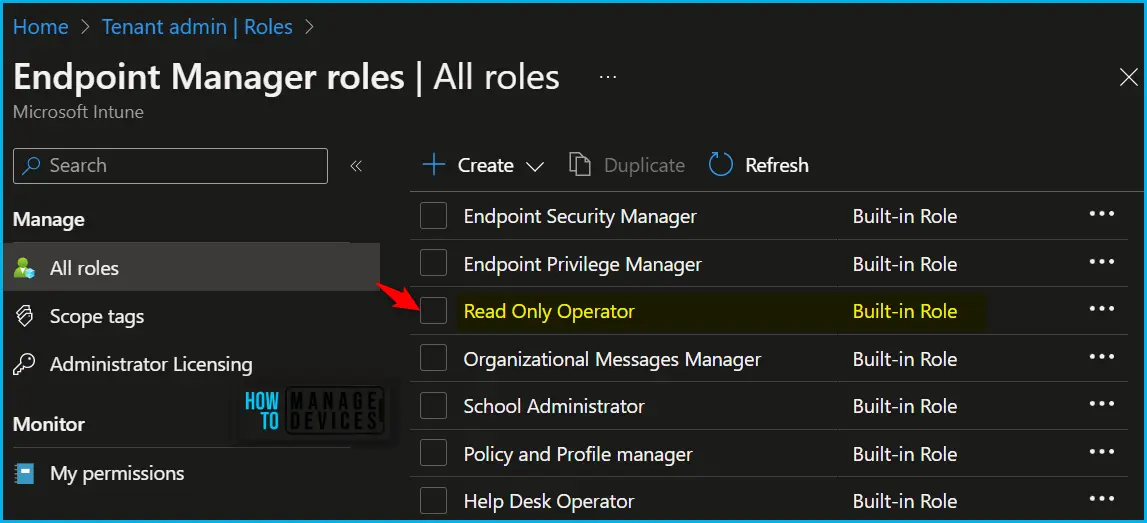Click the Administrator Licensing key icon
Viewport: 1147px width, 523px height.
click(24, 364)
